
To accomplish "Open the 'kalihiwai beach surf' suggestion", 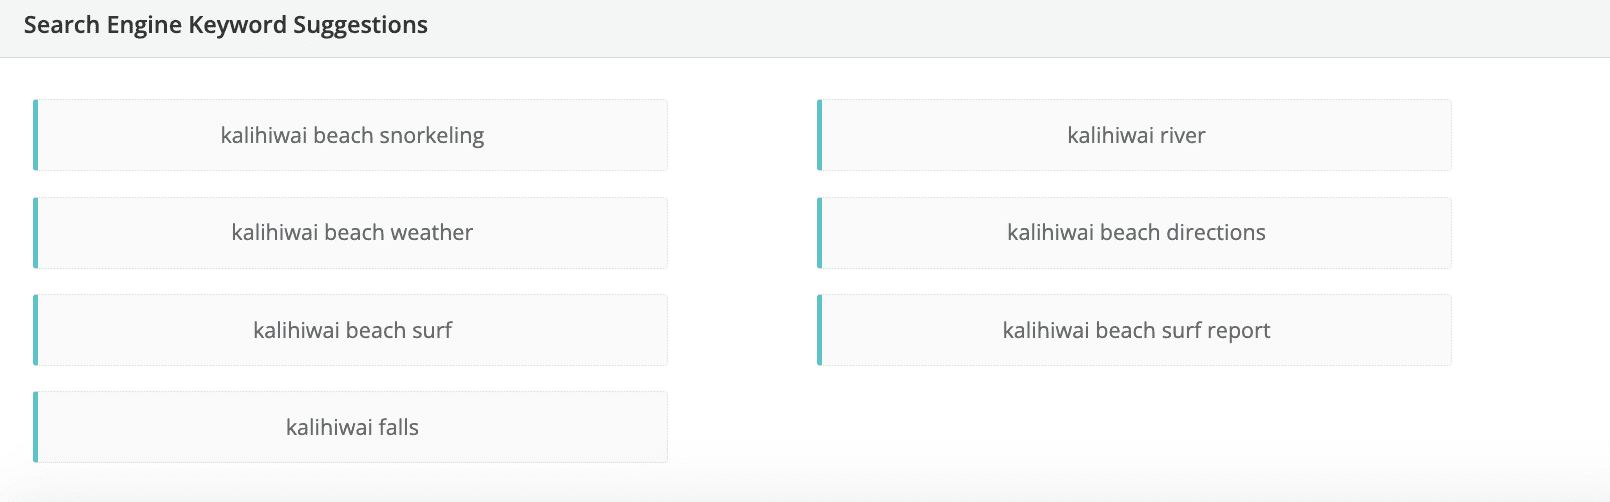I will tap(352, 330).
